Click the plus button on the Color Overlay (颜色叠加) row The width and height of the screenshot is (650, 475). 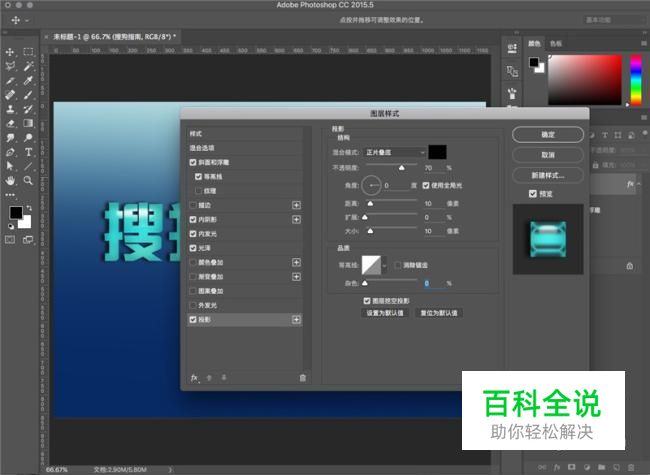click(296, 262)
